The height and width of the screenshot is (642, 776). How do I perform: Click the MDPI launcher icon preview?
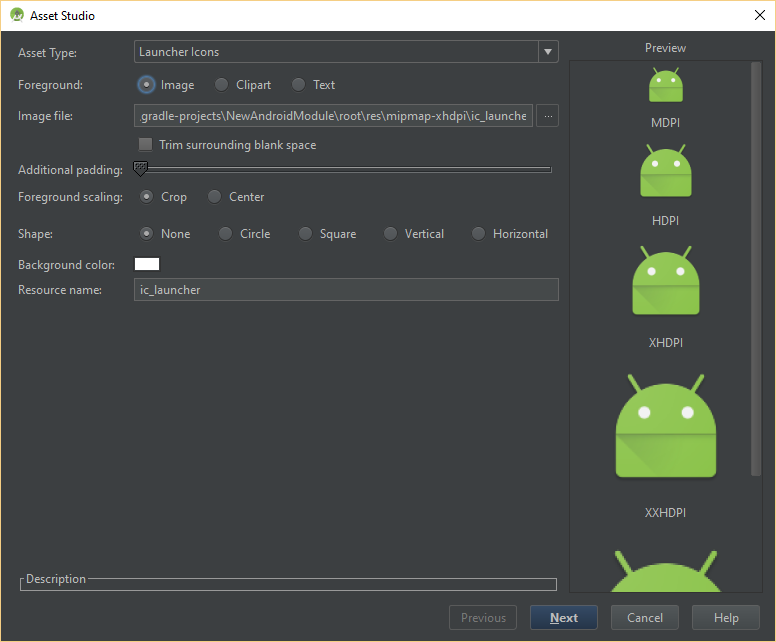point(666,85)
